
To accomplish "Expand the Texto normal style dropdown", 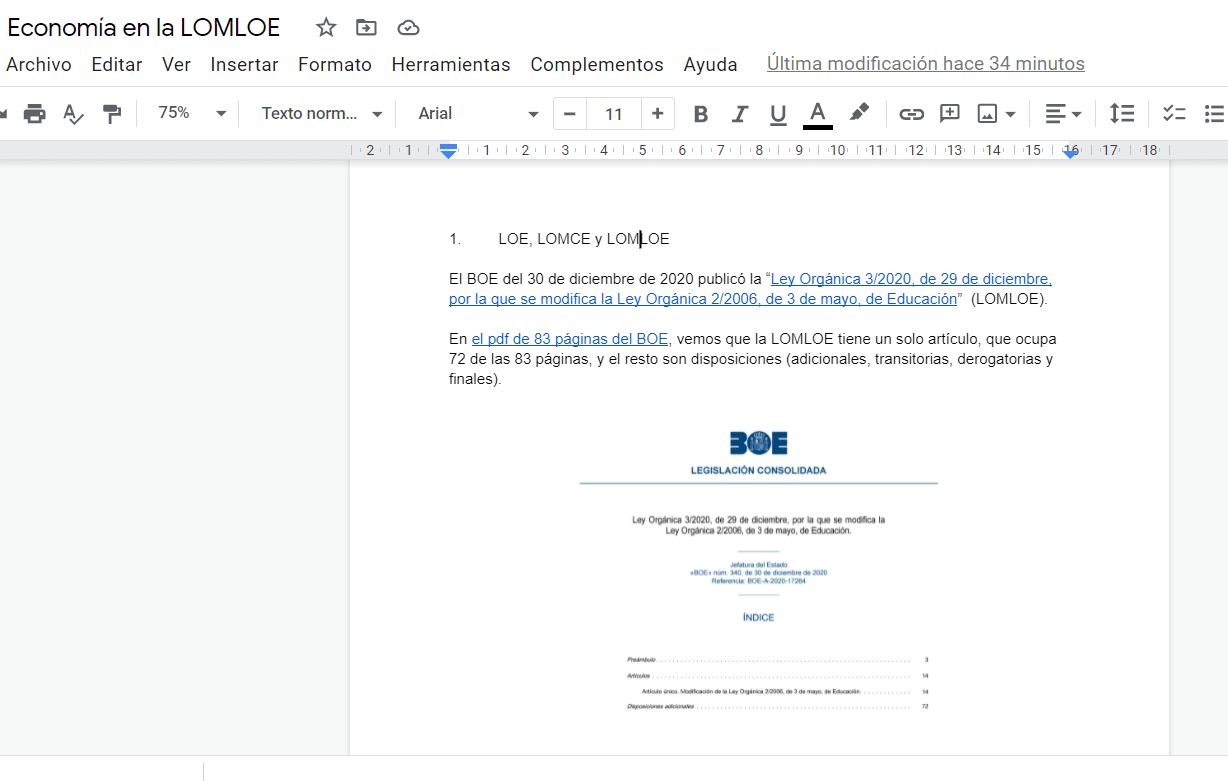I will 322,114.
